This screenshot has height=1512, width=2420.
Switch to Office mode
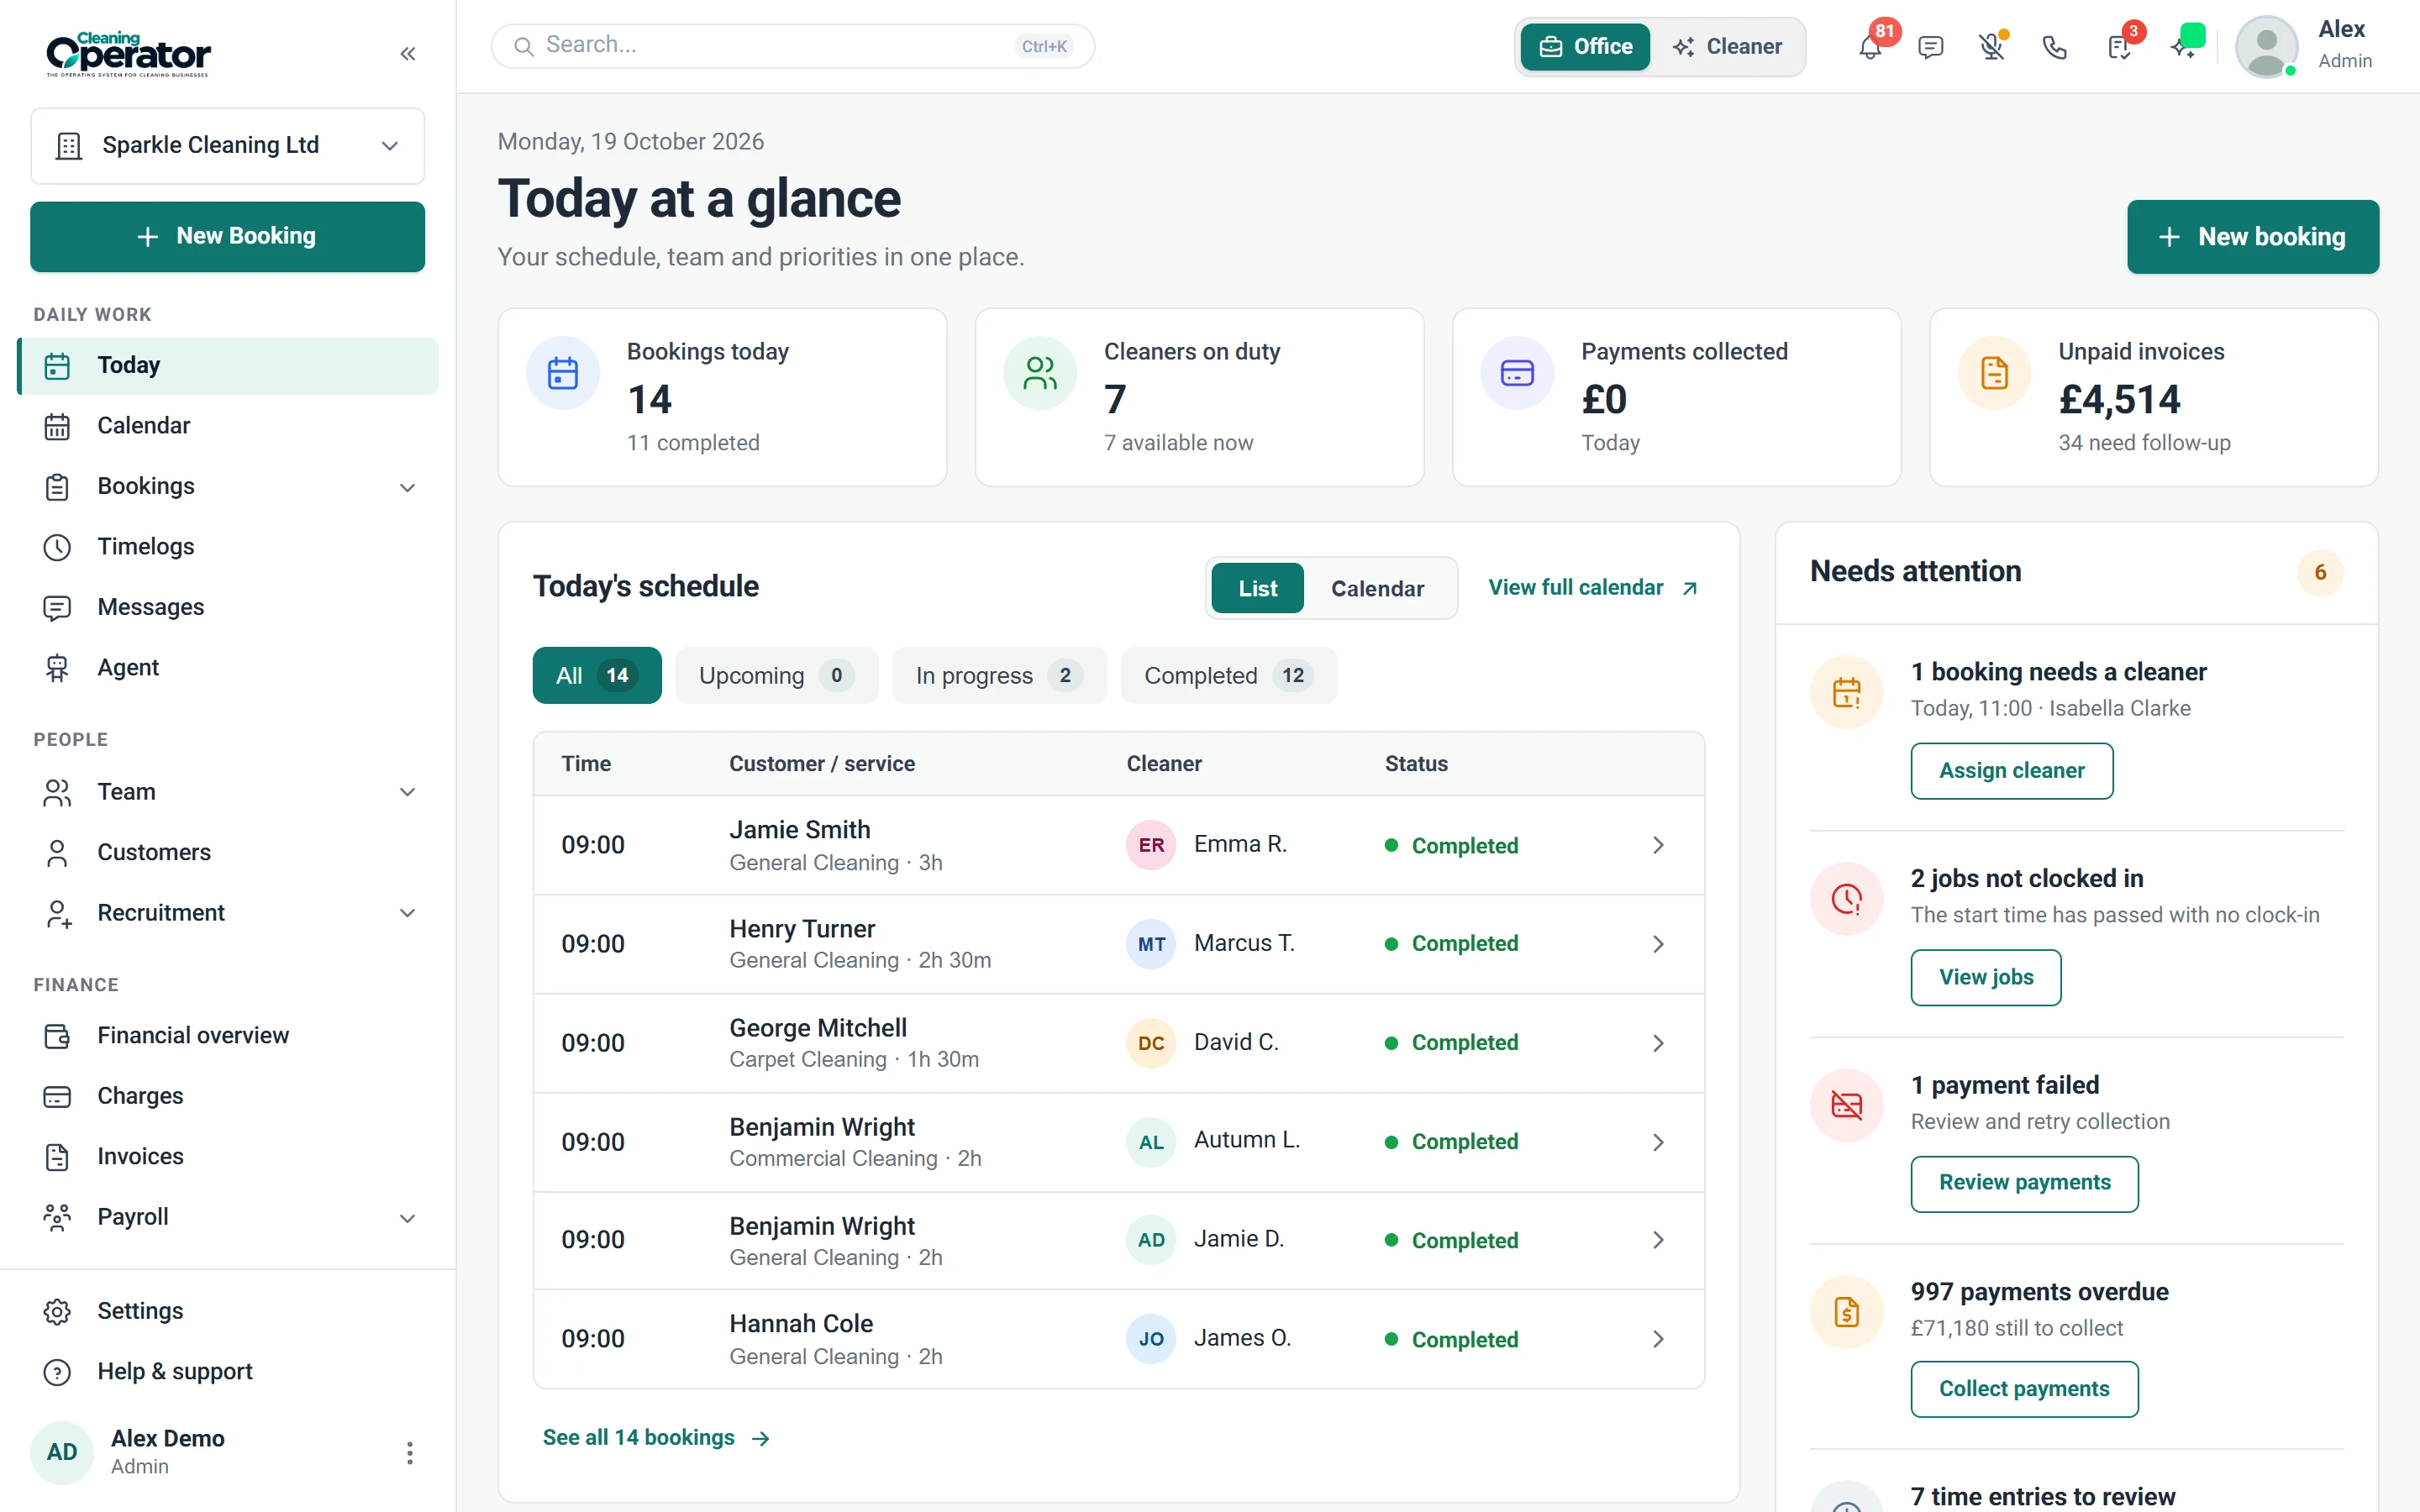[x=1585, y=47]
